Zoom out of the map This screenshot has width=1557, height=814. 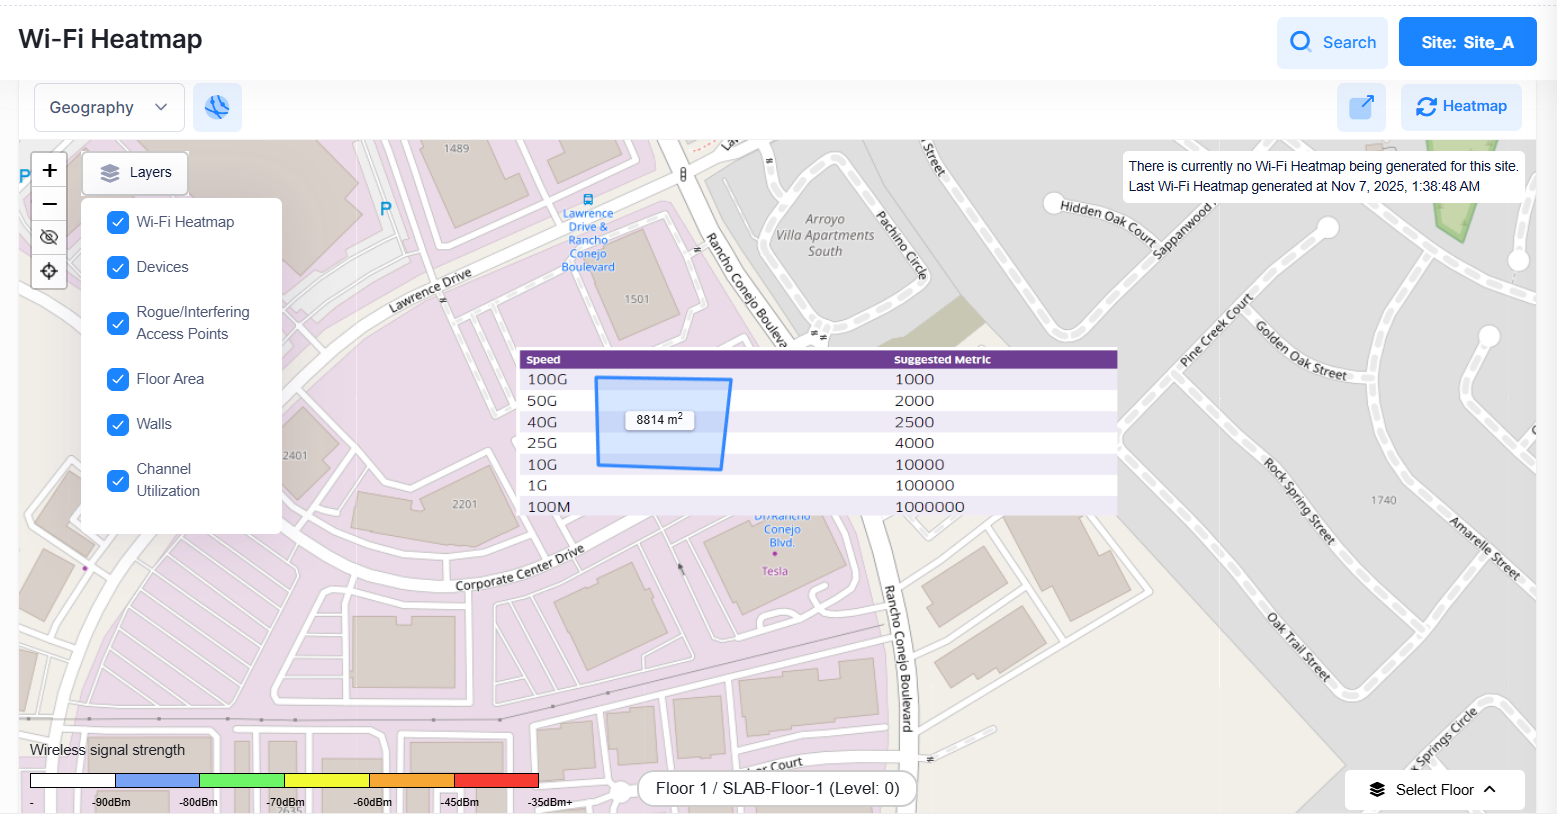(49, 204)
